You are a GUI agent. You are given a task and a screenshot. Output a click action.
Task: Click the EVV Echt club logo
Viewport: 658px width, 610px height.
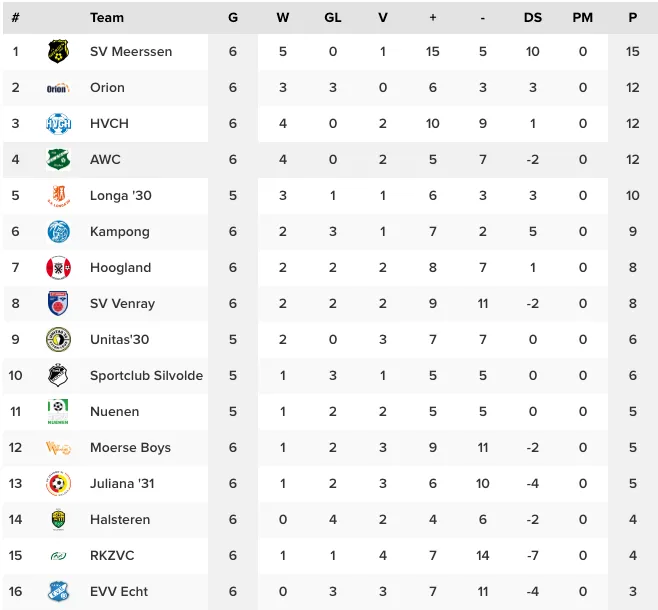58,592
